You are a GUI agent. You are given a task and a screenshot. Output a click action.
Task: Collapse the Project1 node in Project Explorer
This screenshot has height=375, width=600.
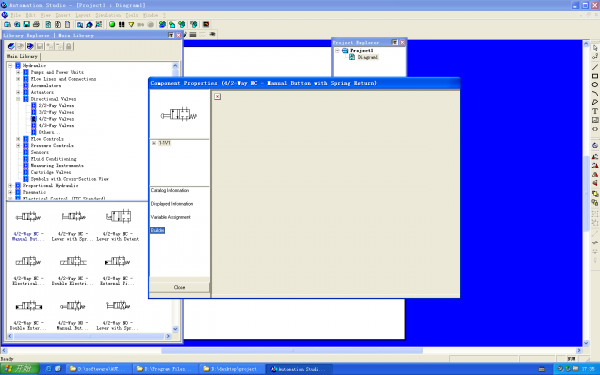coord(337,51)
